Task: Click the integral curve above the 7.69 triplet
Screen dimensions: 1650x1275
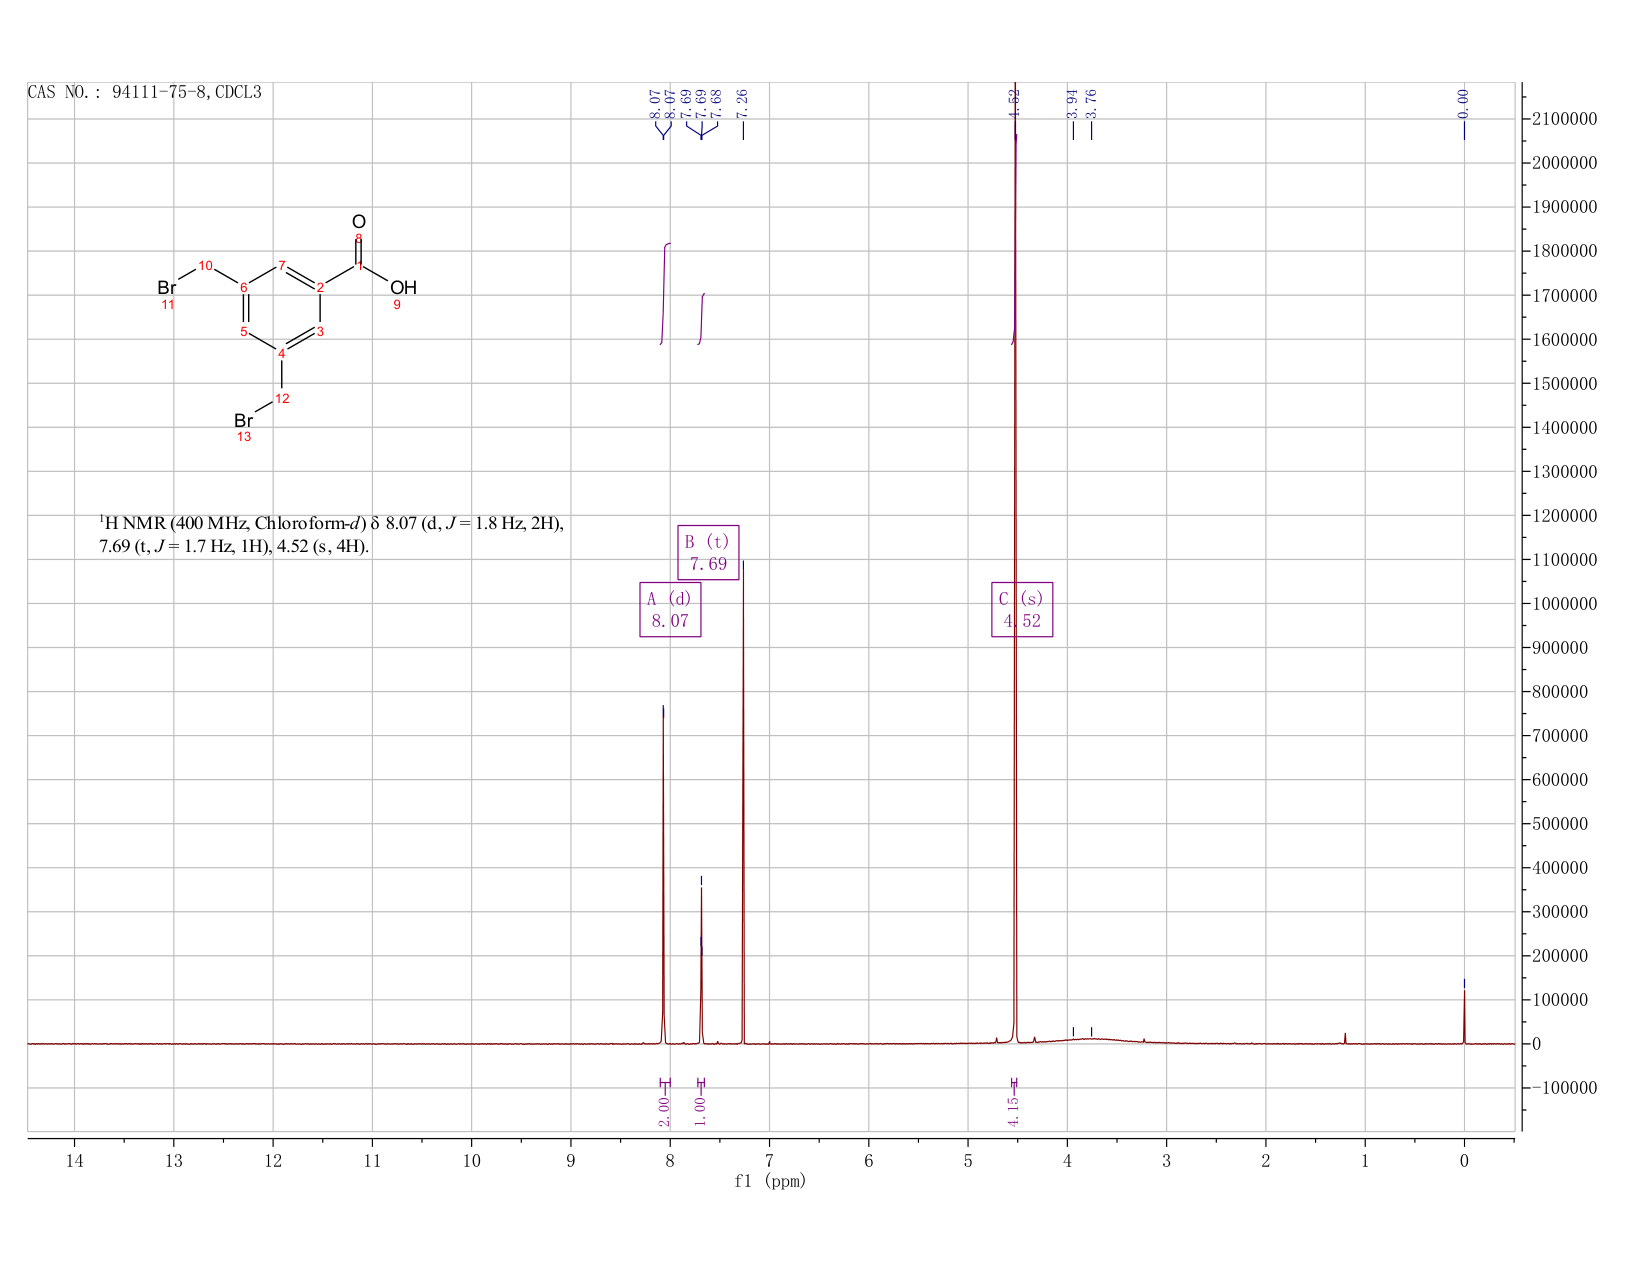Action: 701,319
